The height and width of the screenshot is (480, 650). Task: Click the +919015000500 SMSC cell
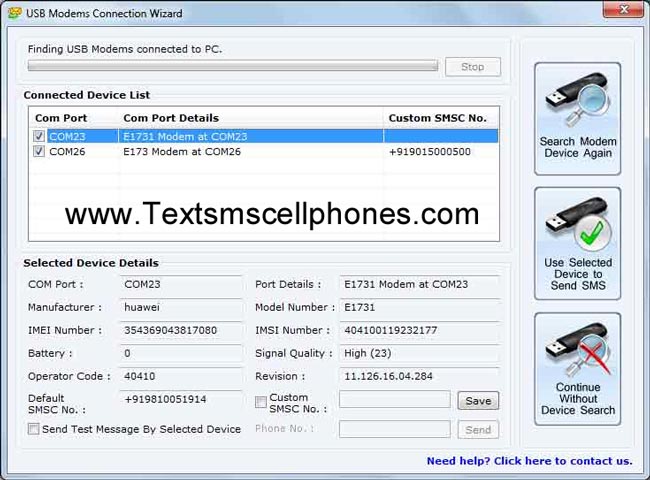pos(429,152)
